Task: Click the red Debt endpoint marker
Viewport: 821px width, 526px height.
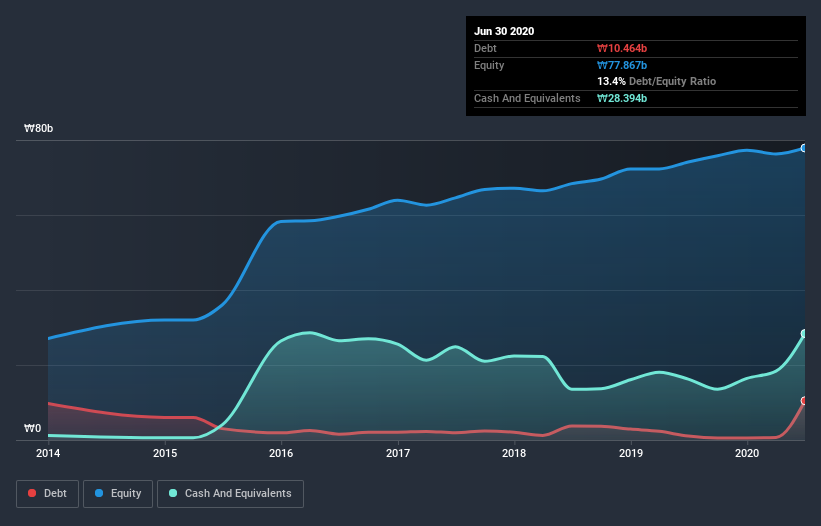Action: click(804, 401)
